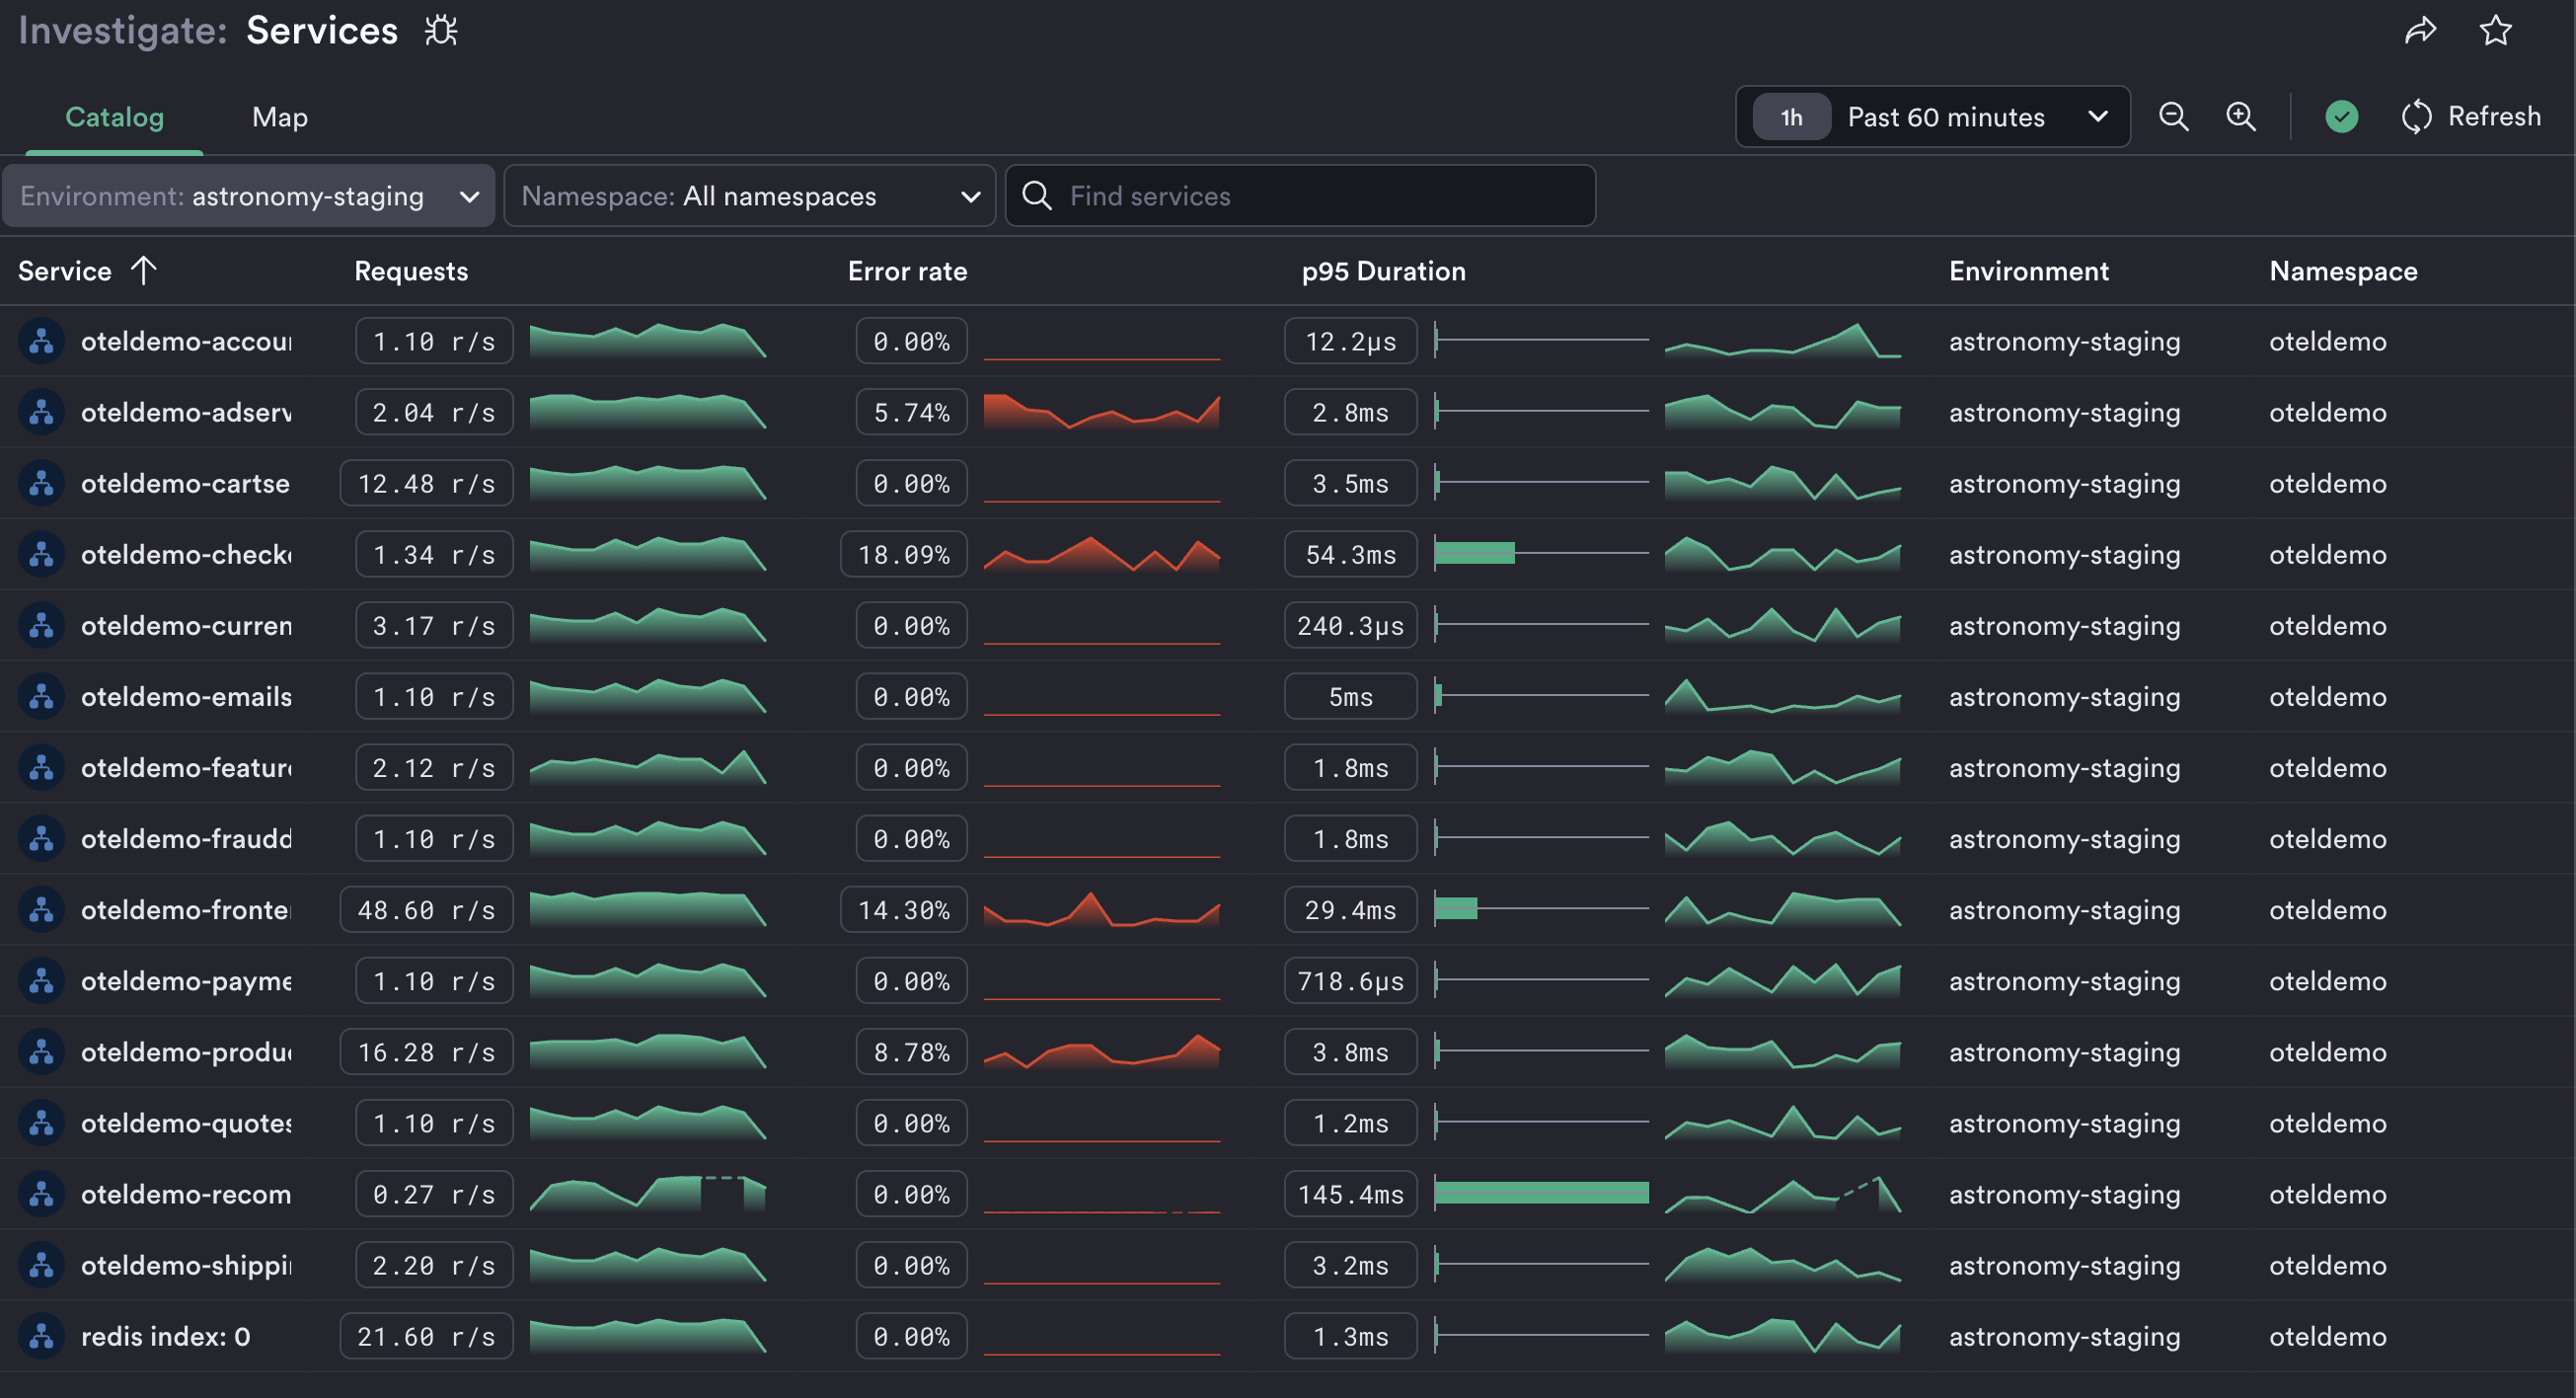This screenshot has height=1398, width=2576.
Task: Click the redis index: 0 service icon
Action: 41,1336
